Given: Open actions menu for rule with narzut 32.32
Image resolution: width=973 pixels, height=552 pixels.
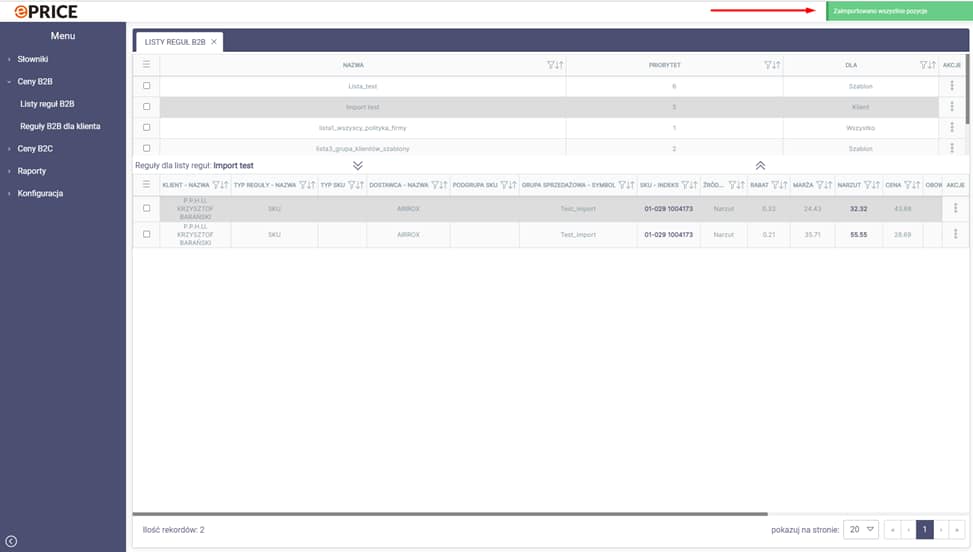Looking at the screenshot, I should (955, 208).
